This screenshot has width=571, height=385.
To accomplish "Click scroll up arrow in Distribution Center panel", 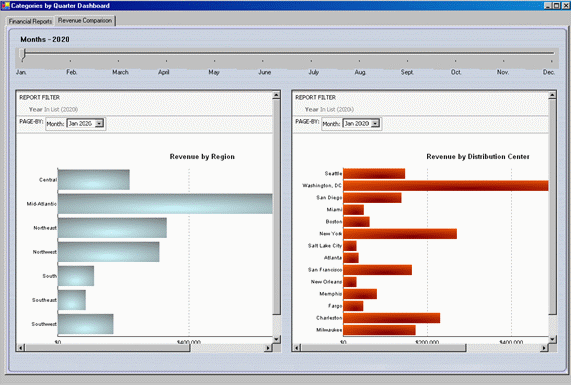I will [552, 95].
